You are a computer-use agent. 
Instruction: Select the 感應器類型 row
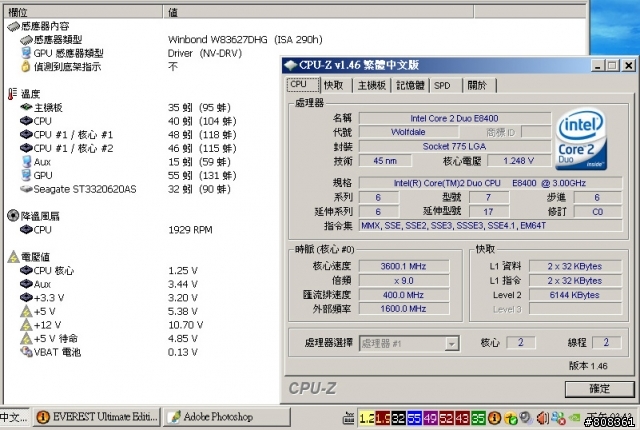[171, 40]
